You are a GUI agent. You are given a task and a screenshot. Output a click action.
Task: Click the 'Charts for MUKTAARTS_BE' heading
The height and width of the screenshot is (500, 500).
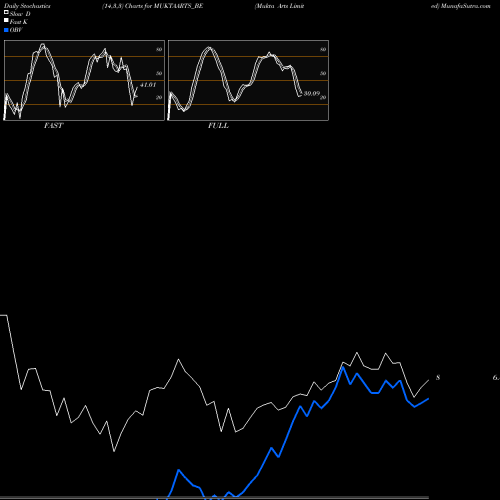pyautogui.click(x=164, y=6)
